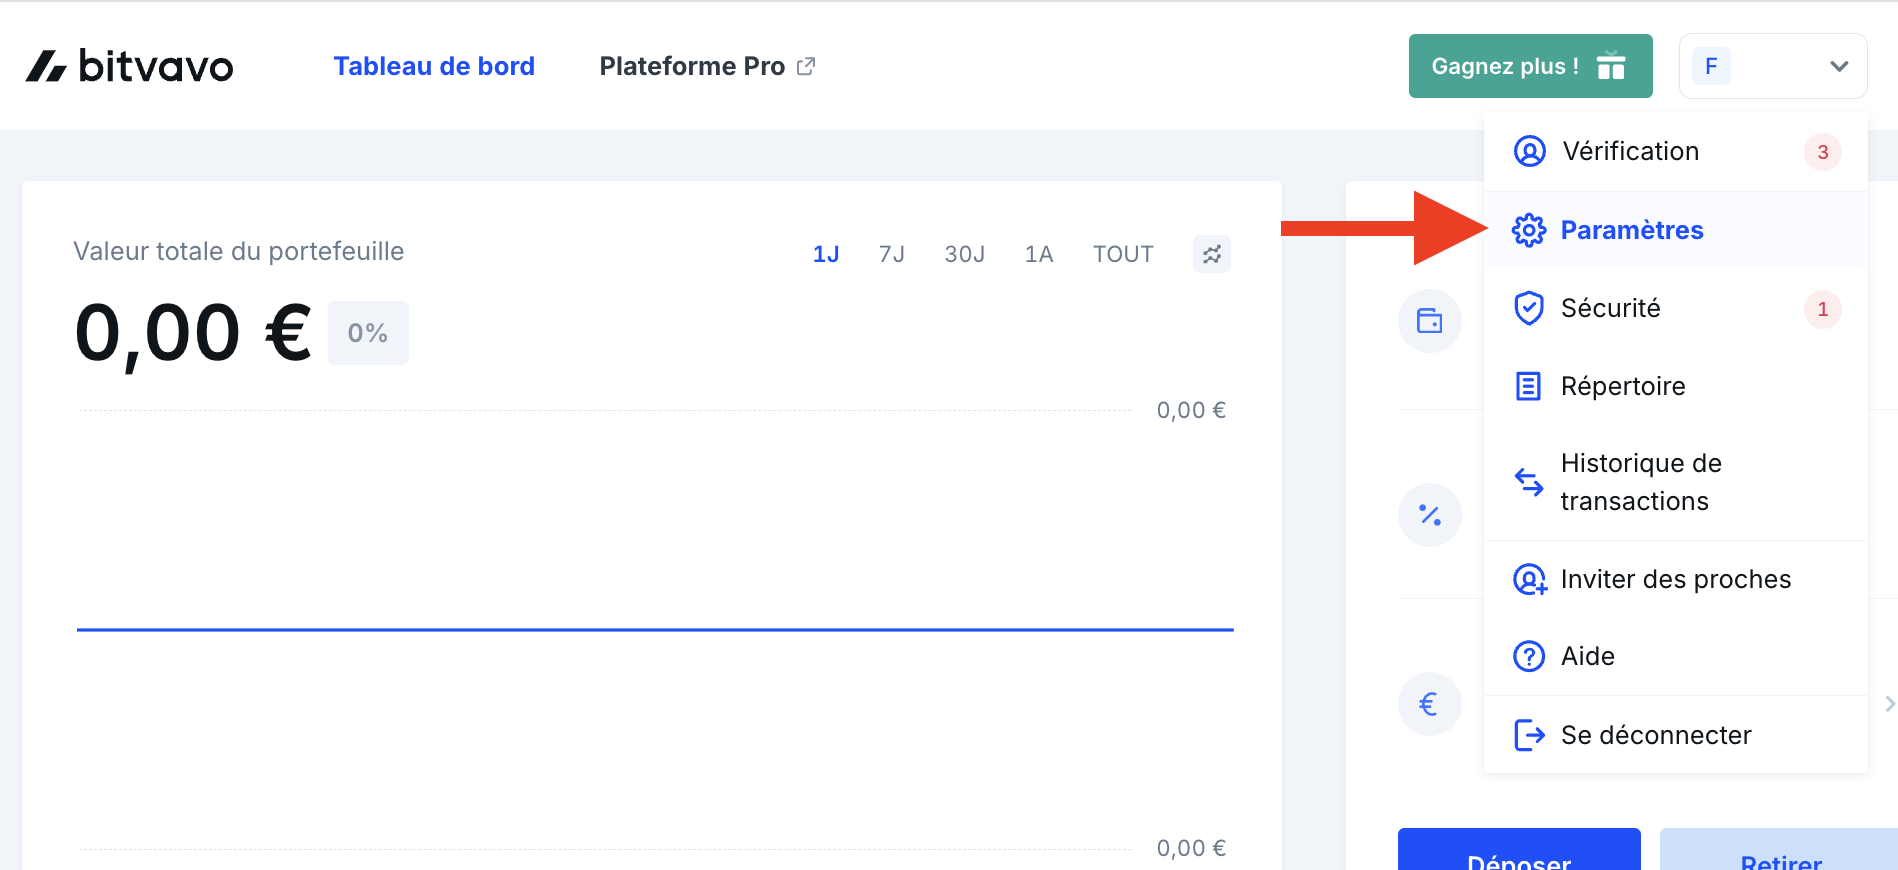
Task: Click the external link icon beside Plateforme Pro
Action: pyautogui.click(x=806, y=66)
